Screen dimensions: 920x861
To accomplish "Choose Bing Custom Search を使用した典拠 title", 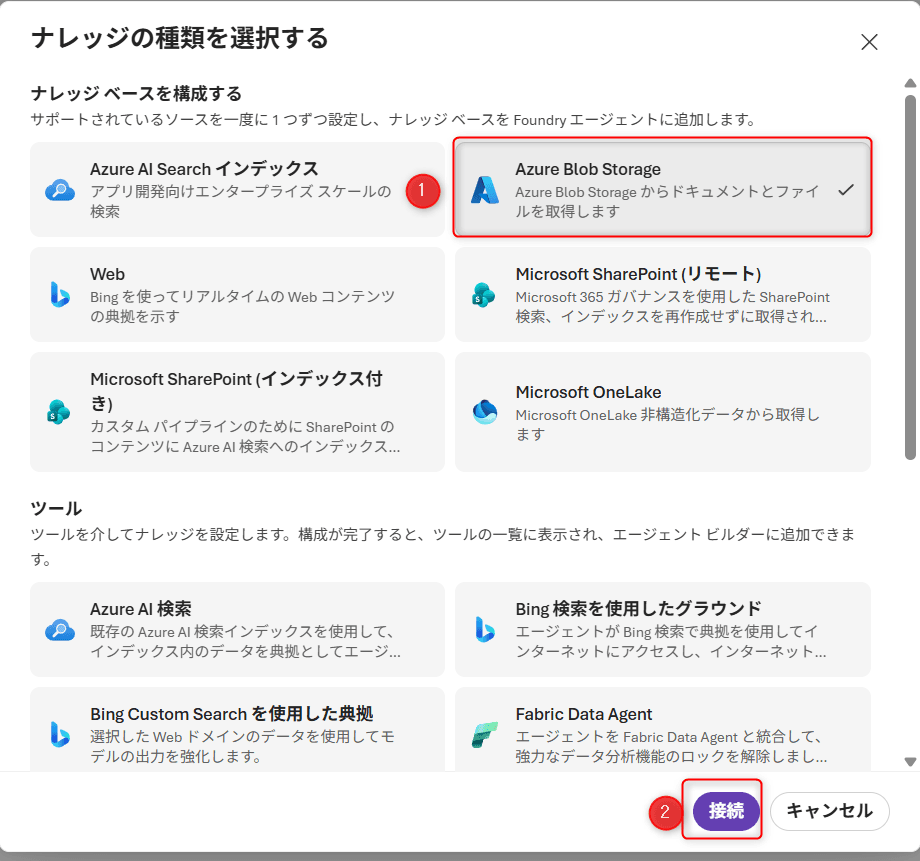I will [231, 714].
